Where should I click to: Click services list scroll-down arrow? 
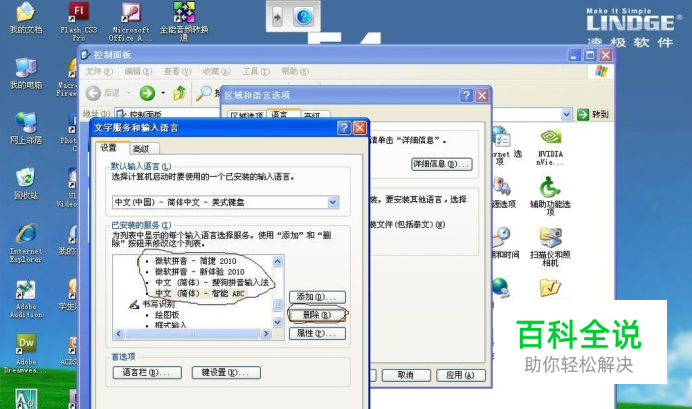click(x=278, y=323)
